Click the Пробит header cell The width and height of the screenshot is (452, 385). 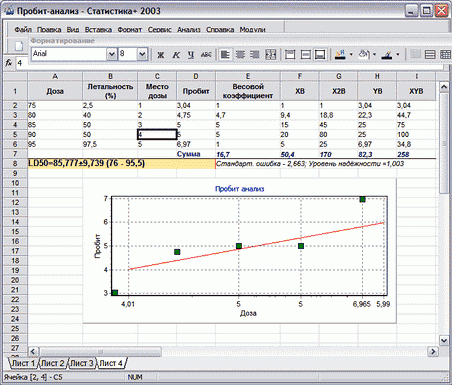click(196, 91)
